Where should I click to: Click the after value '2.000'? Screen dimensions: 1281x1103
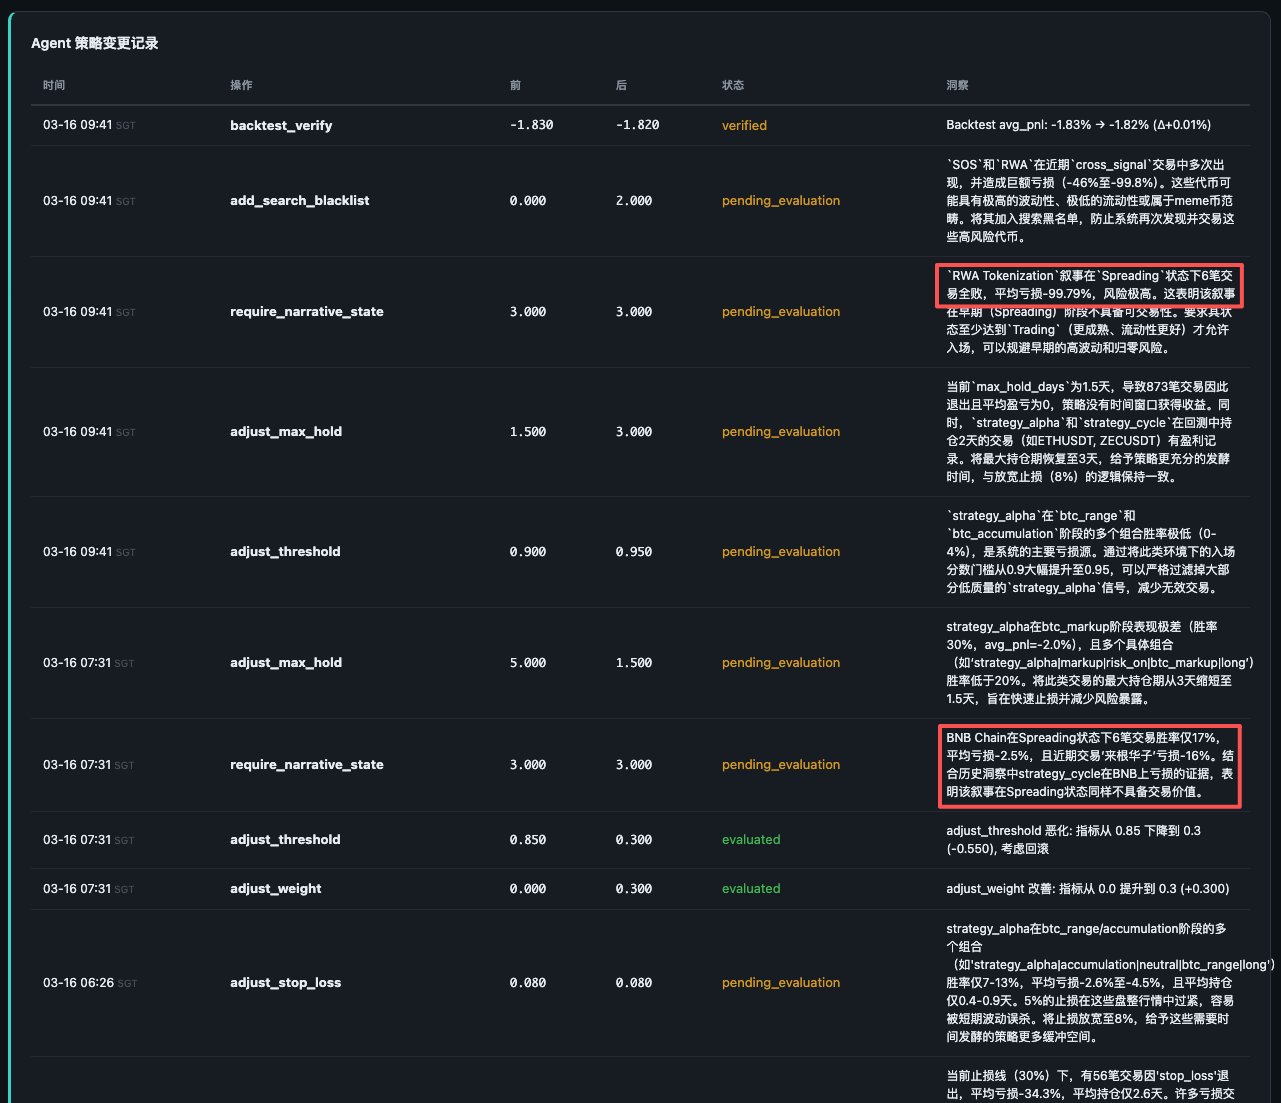pyautogui.click(x=634, y=200)
